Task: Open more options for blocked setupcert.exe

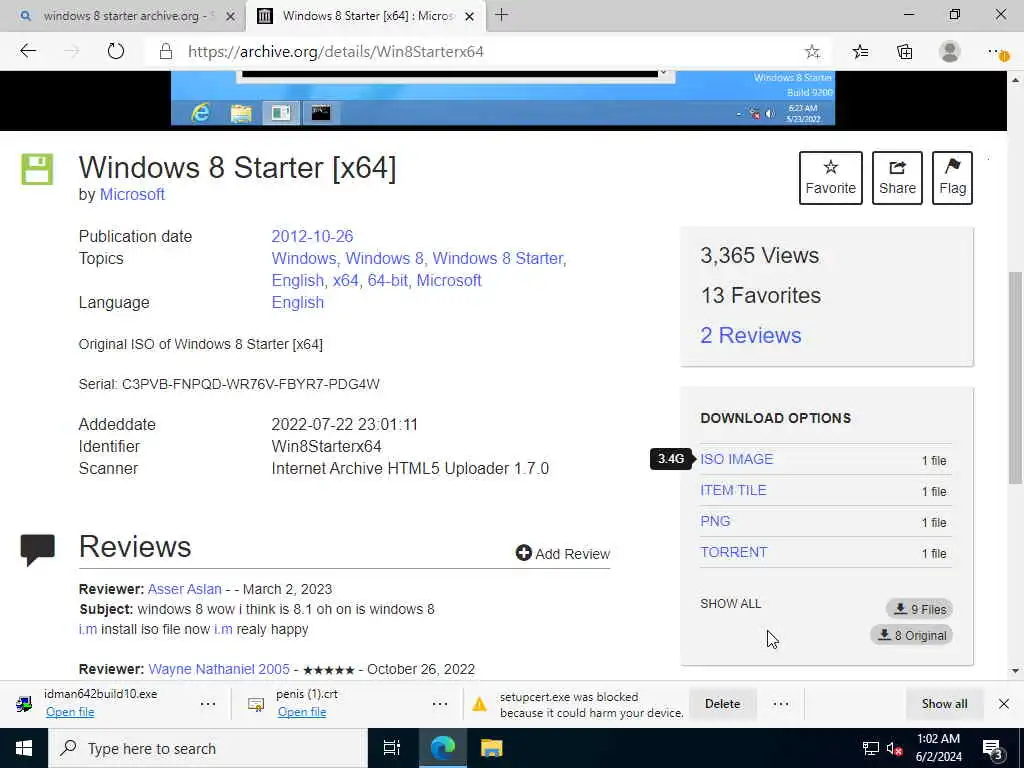Action: coord(780,704)
